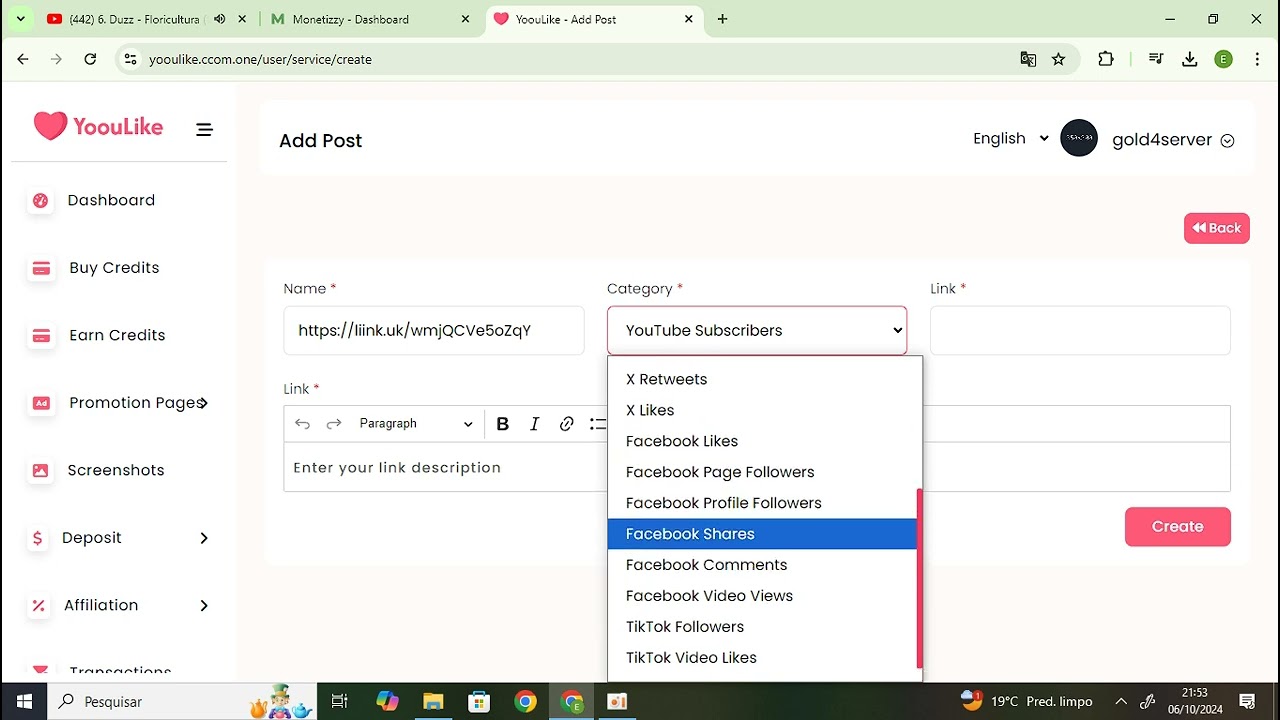Click the Affiliation percent icon
1280x720 pixels.
coord(38,605)
